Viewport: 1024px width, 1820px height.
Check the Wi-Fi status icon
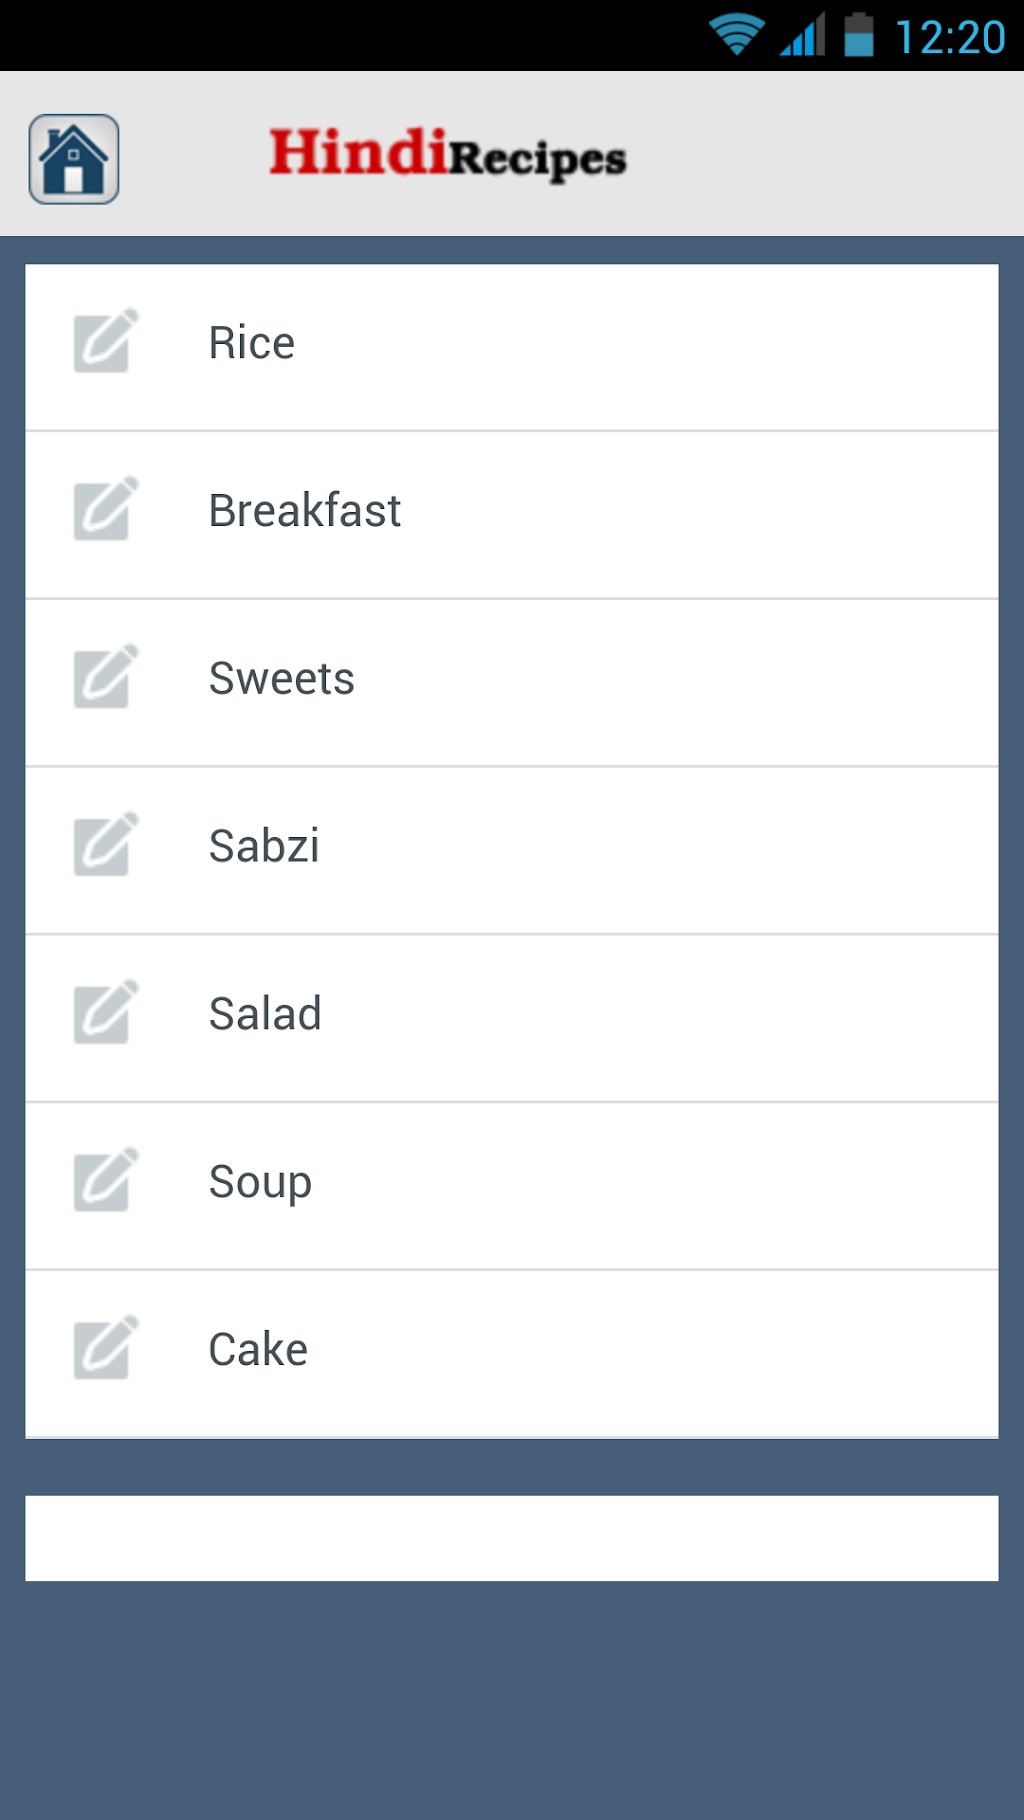pos(737,35)
